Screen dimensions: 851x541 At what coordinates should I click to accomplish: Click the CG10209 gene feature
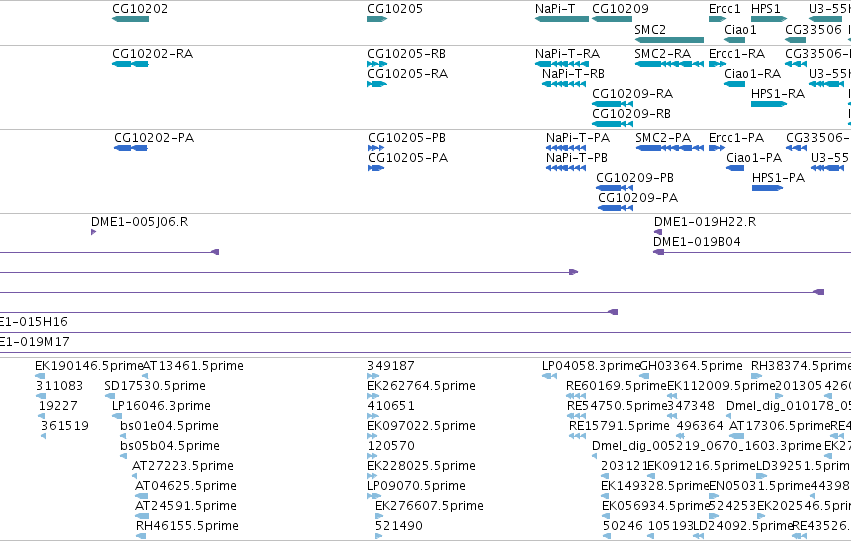[612, 19]
